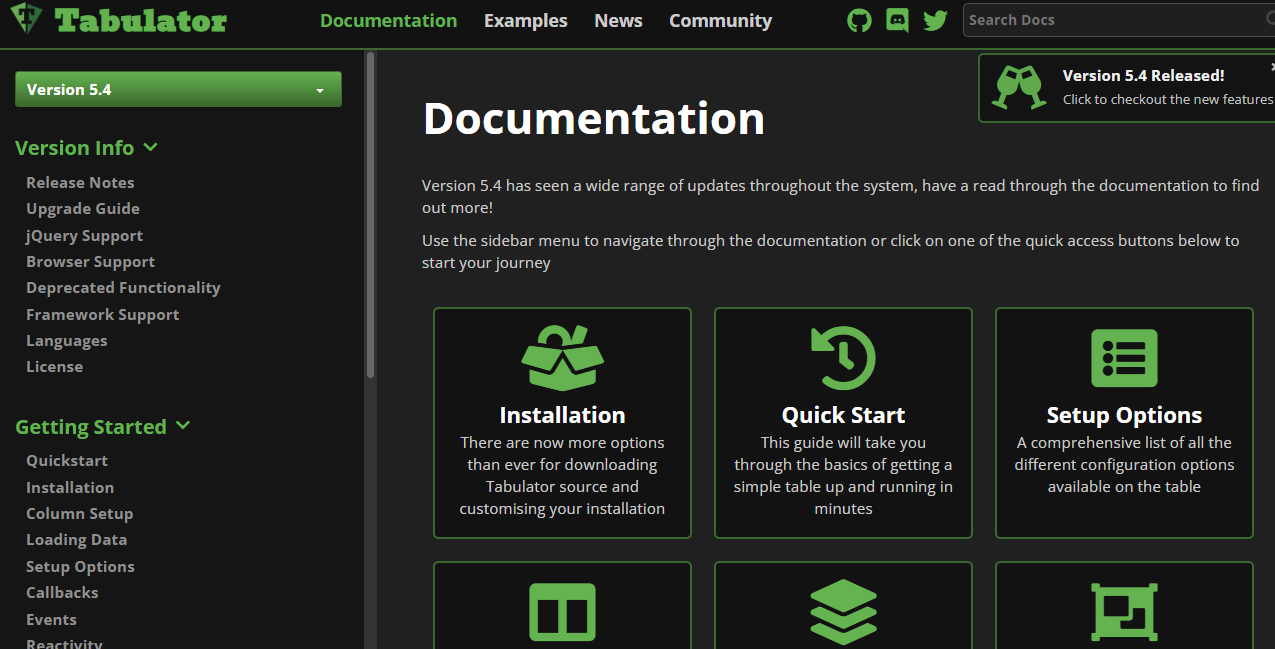Click the Installation card title
Image resolution: width=1275 pixels, height=649 pixels.
pyautogui.click(x=562, y=415)
